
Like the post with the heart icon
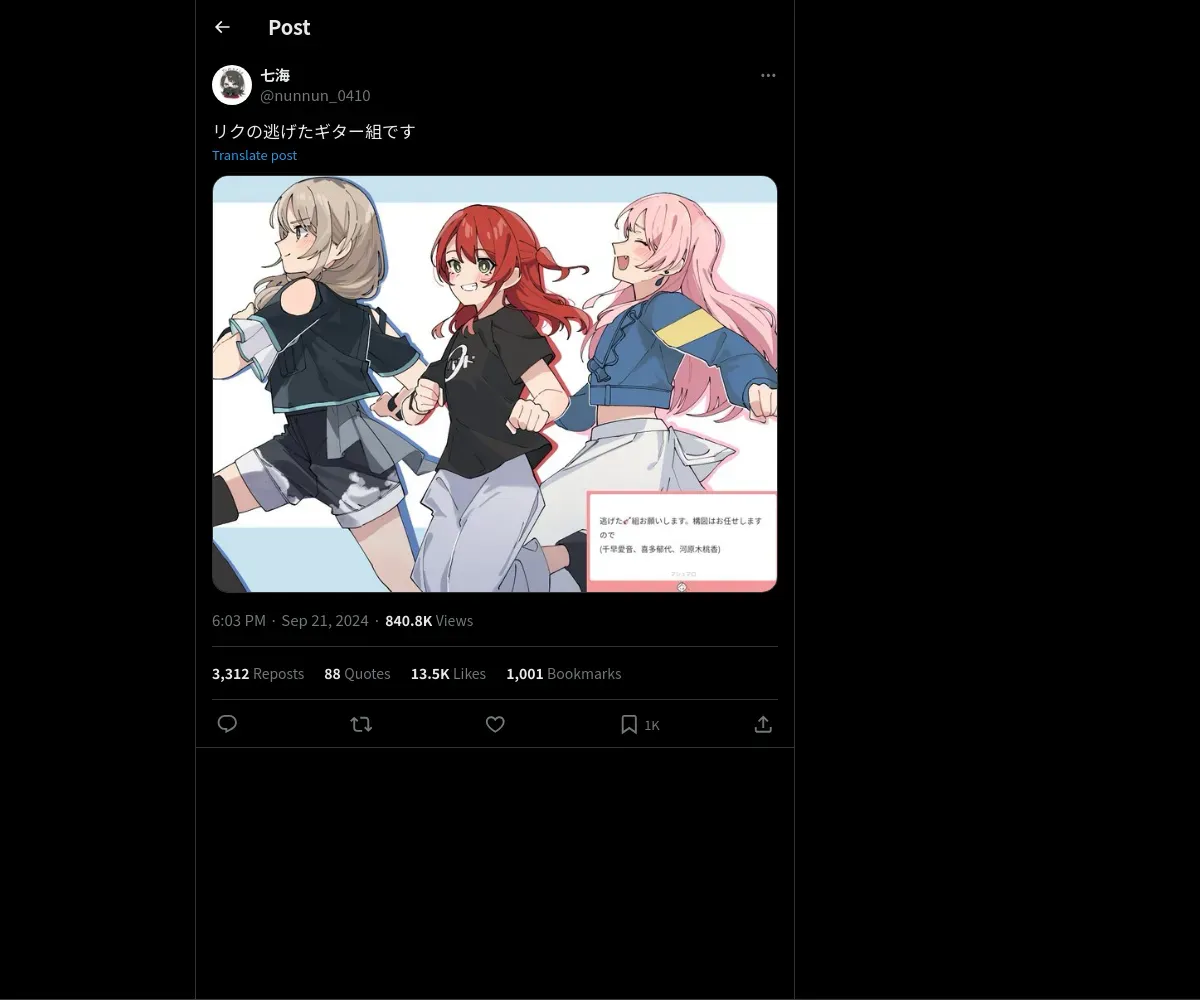[x=495, y=724]
